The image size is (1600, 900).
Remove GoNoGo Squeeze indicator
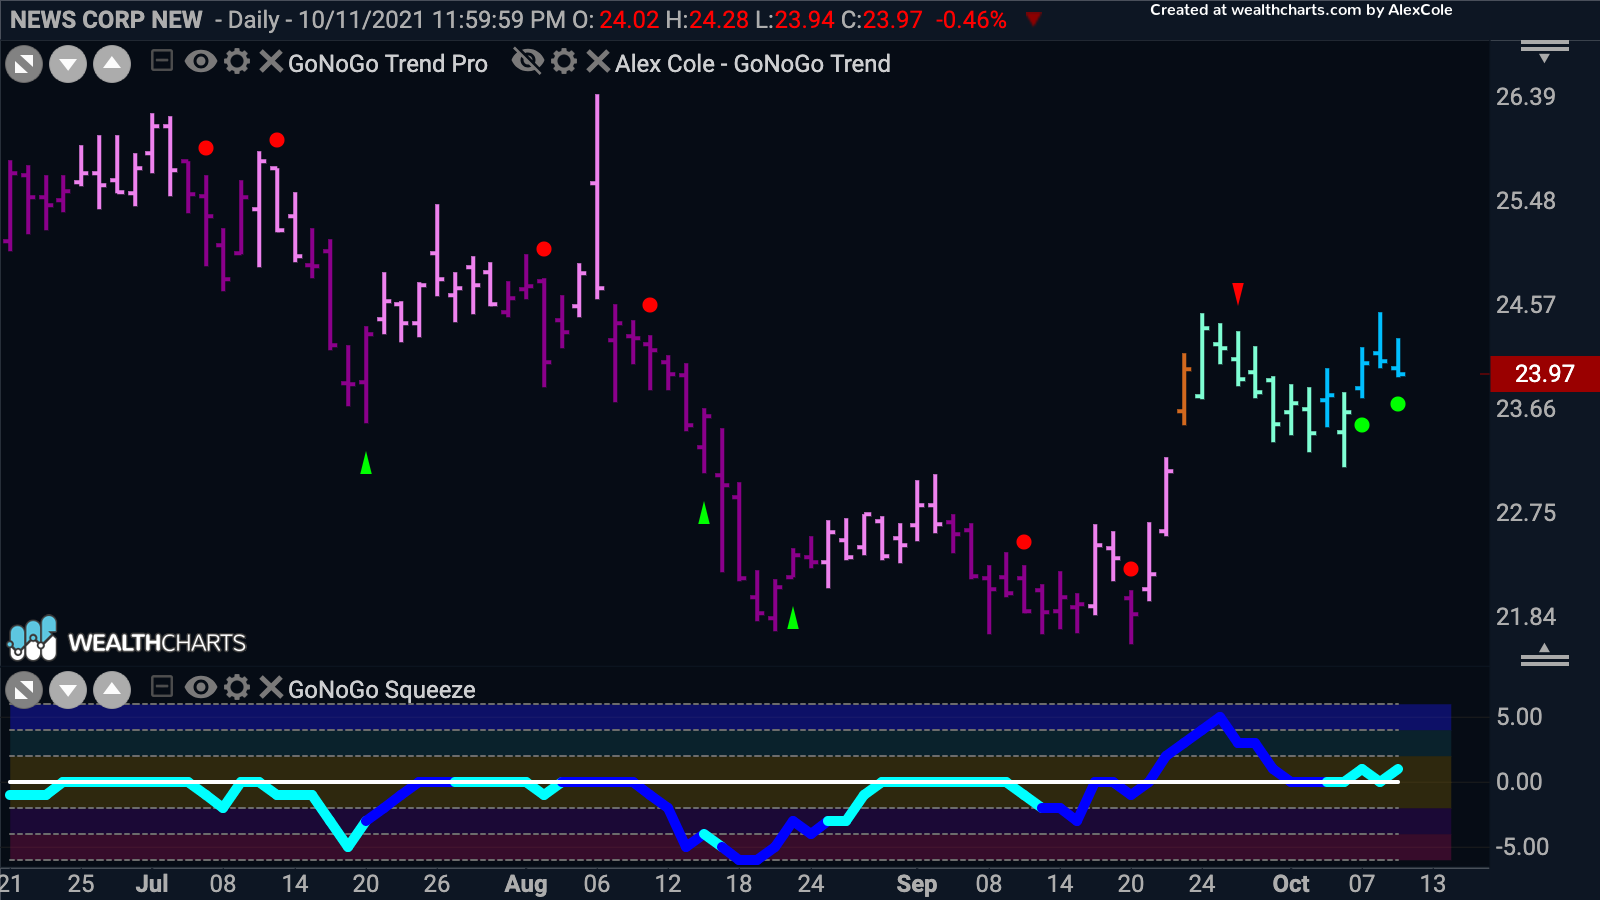(270, 687)
